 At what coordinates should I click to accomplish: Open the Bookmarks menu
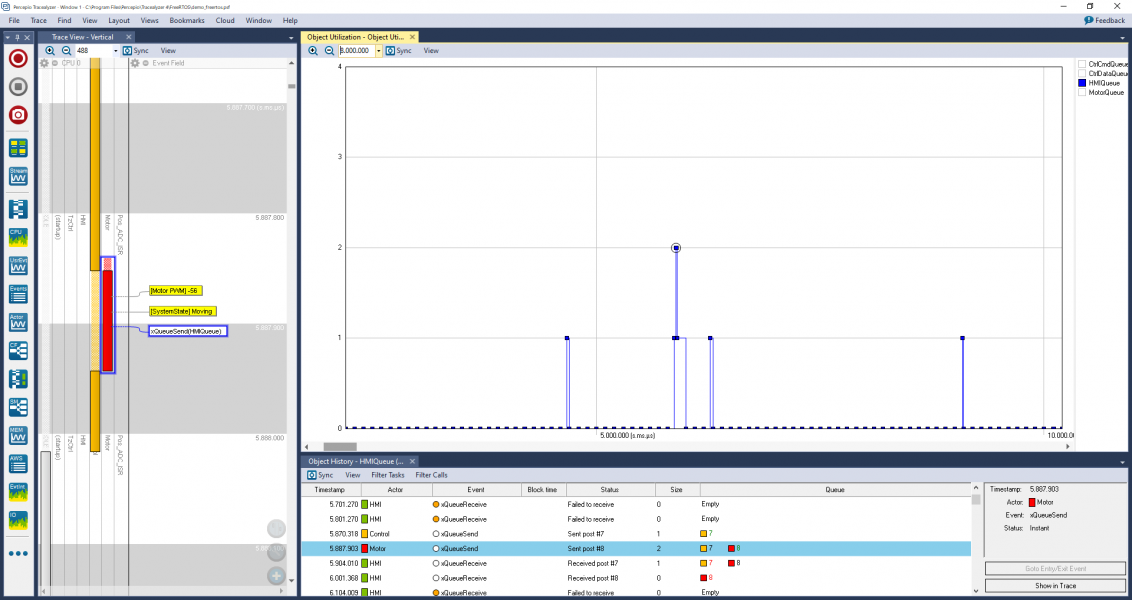tap(186, 20)
